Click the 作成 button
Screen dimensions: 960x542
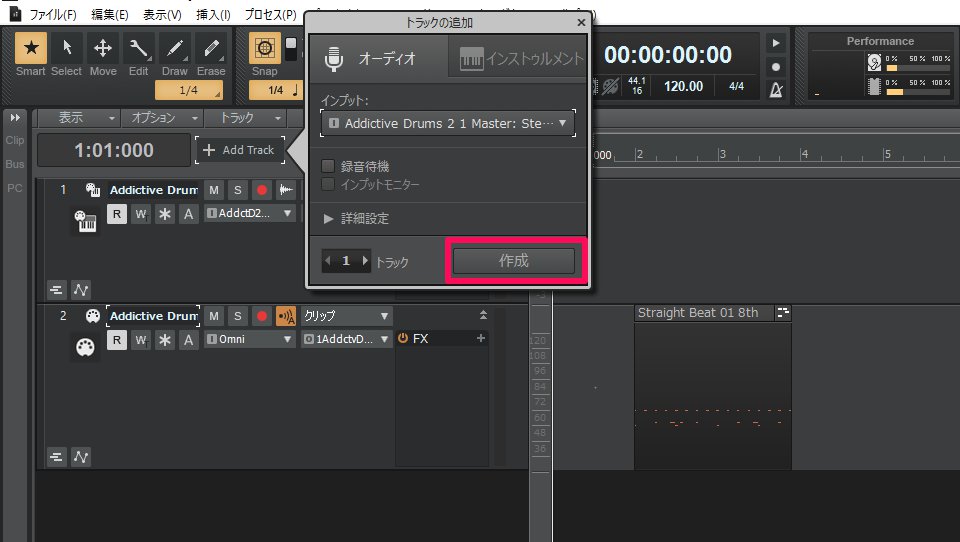pos(514,261)
